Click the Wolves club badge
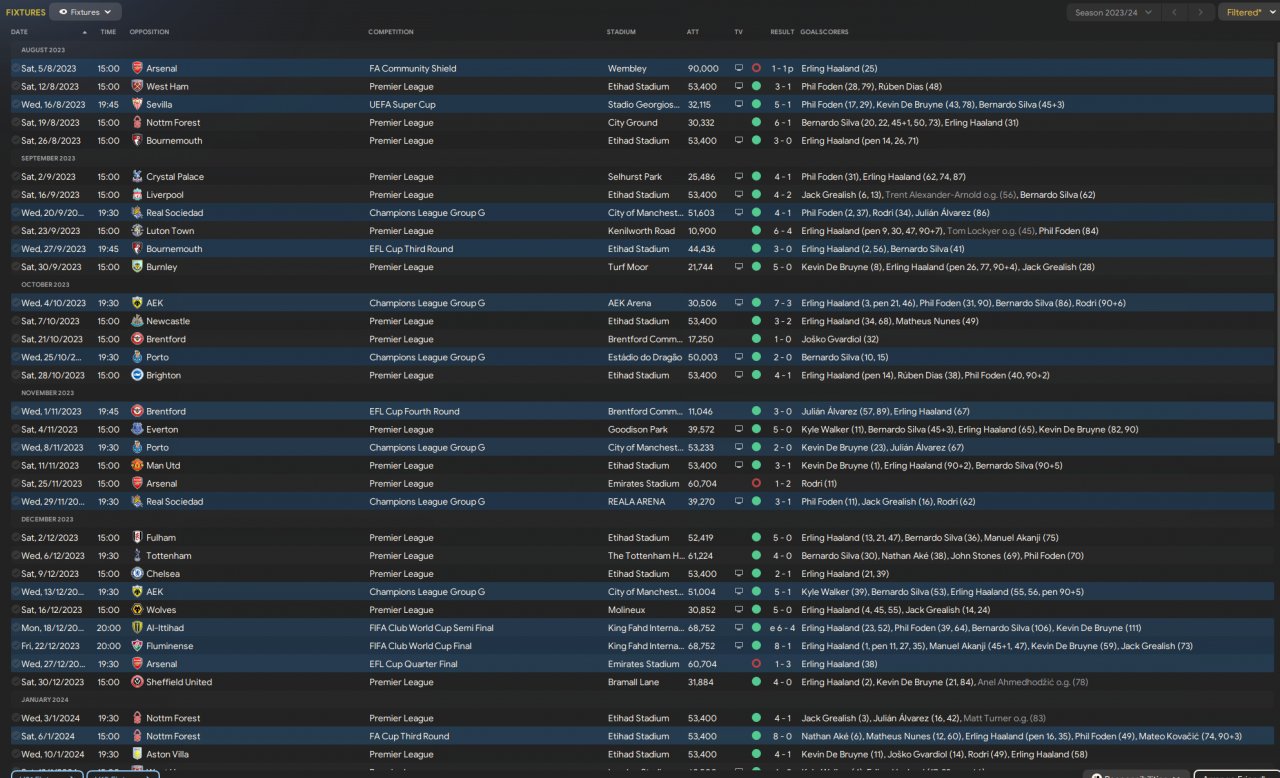This screenshot has width=1280, height=778. click(137, 609)
